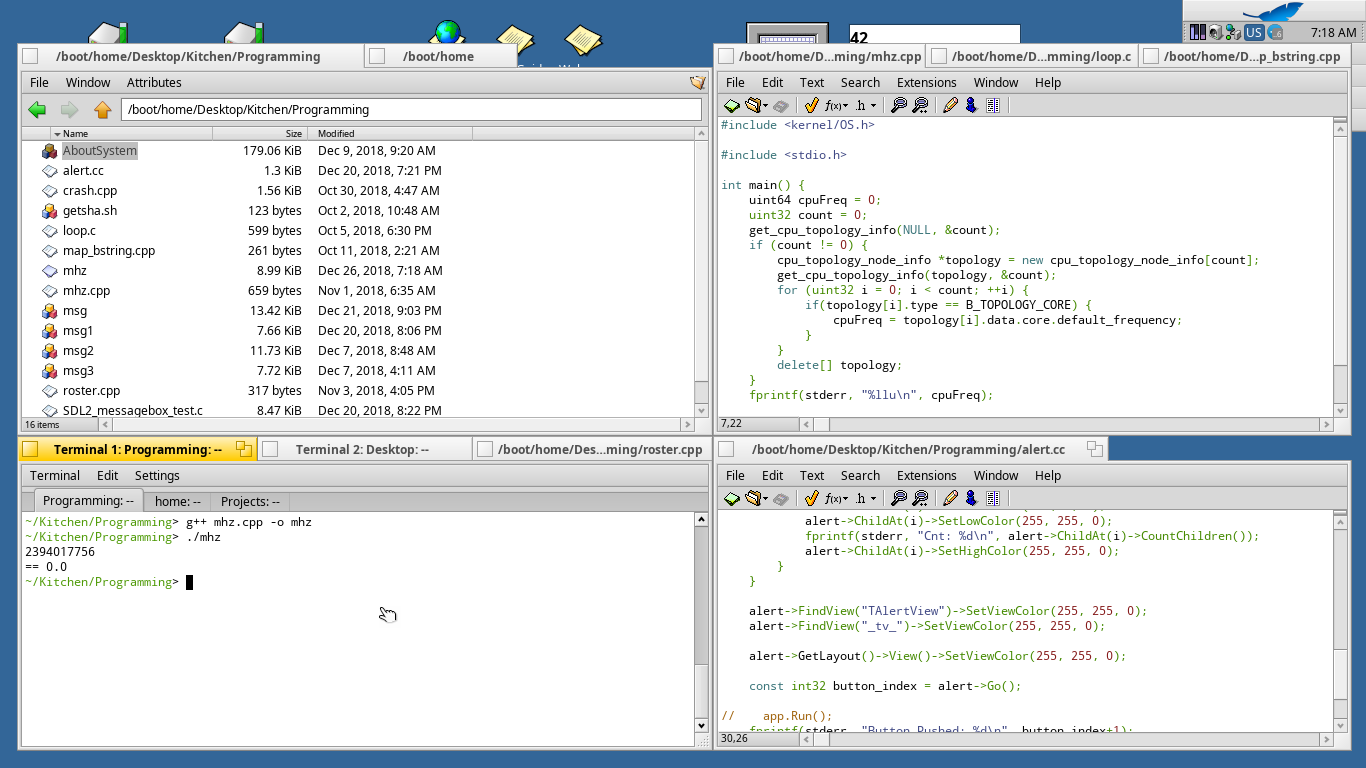Expand the .h header popup in alert.cc window

tap(866, 498)
